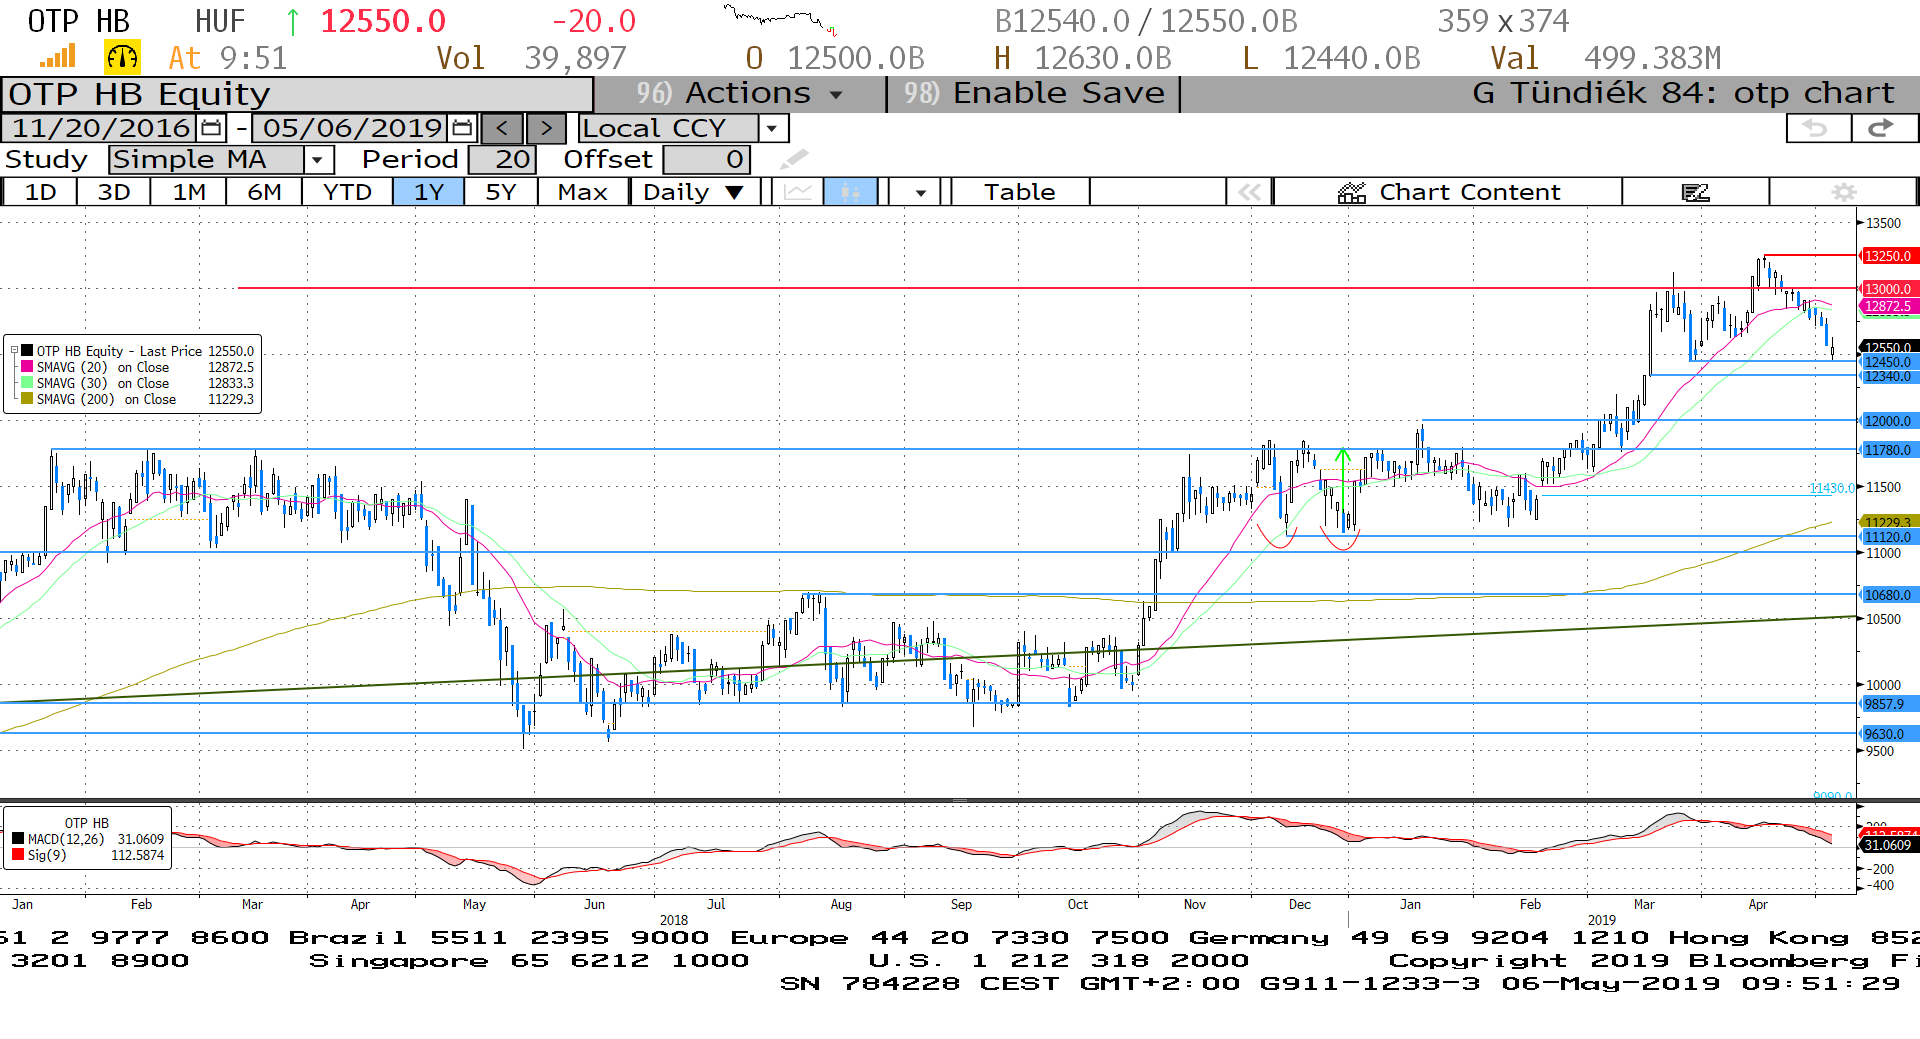Image resolution: width=1920 pixels, height=1039 pixels.
Task: Open chart settings gear icon
Action: pyautogui.click(x=1843, y=192)
